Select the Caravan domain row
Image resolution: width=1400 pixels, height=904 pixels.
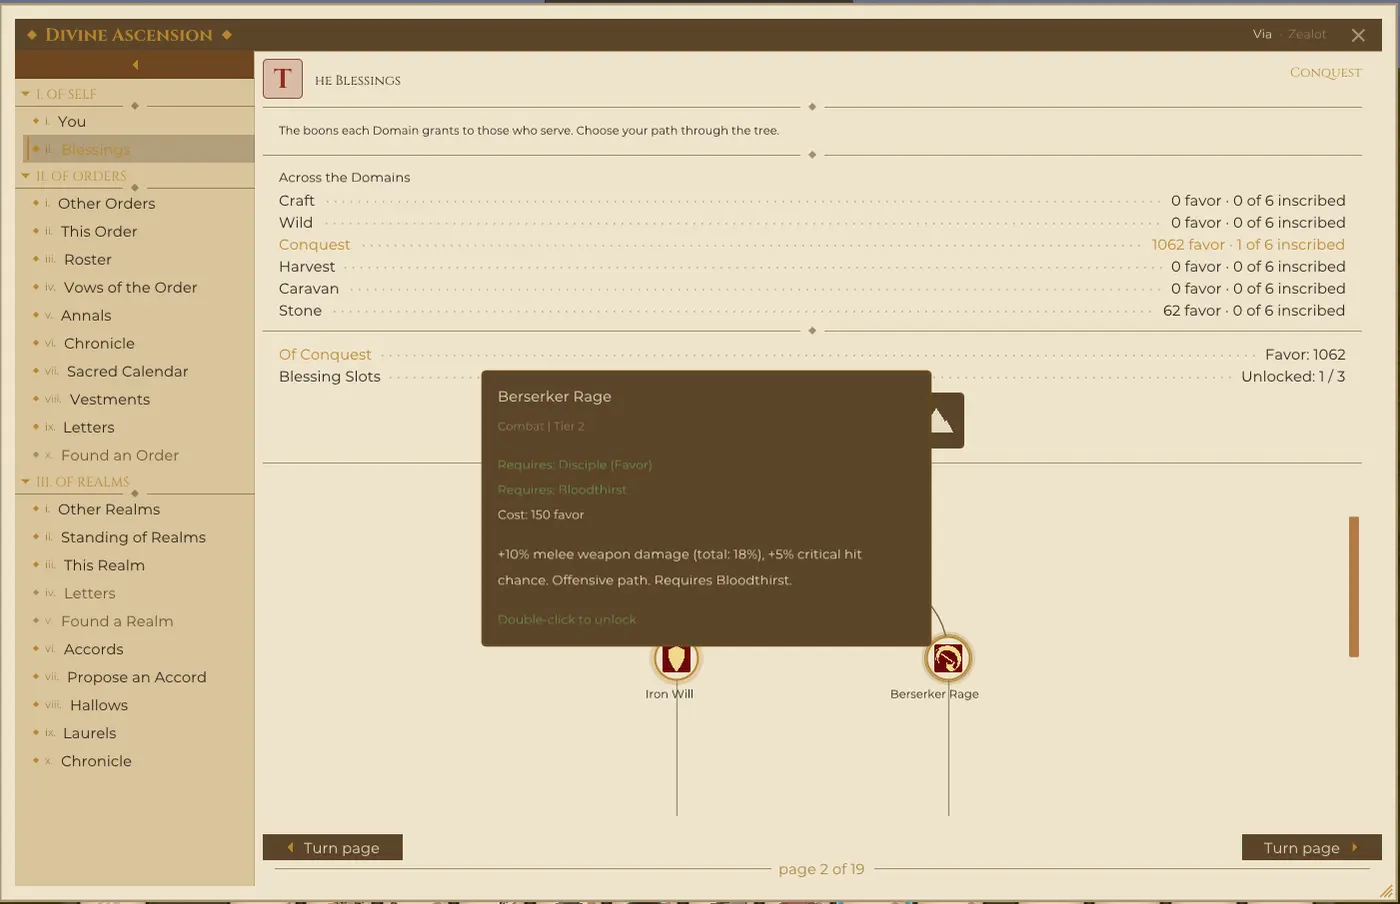pyautogui.click(x=812, y=289)
